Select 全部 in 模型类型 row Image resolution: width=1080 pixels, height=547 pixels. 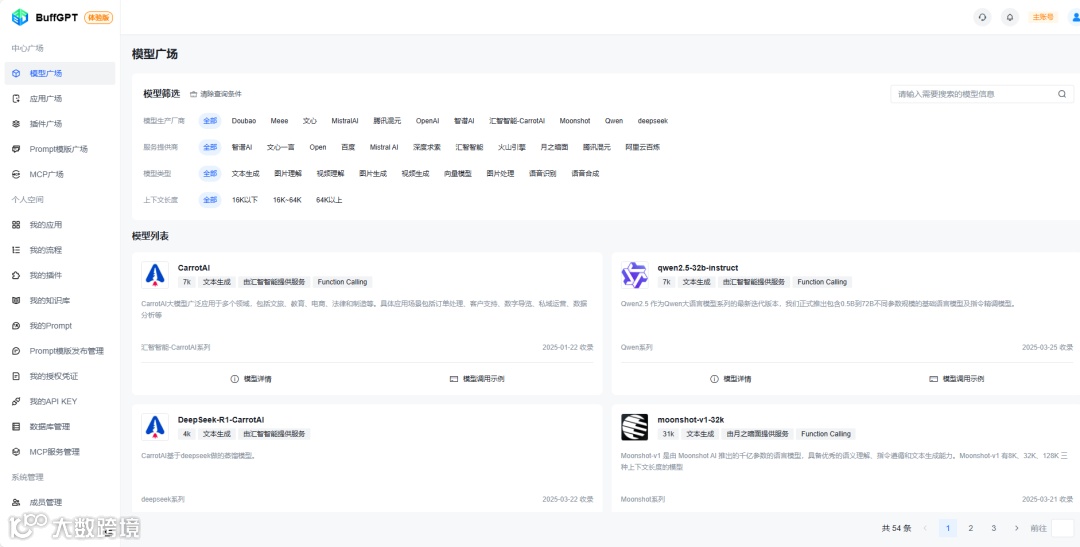[210, 174]
